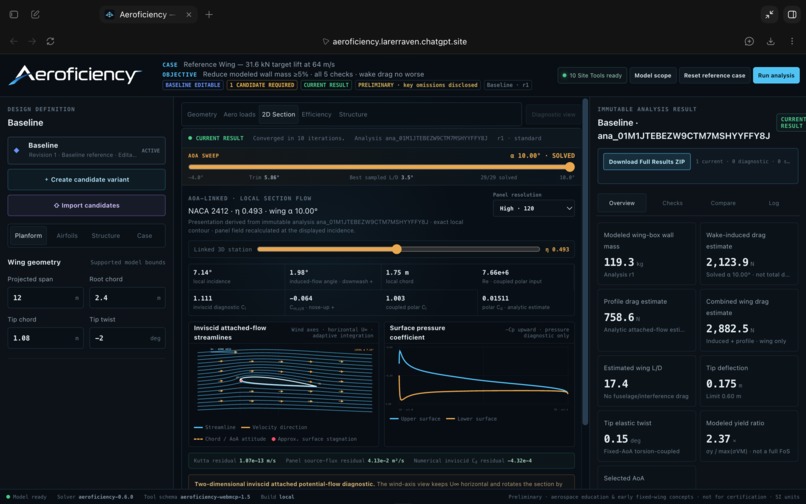The width and height of the screenshot is (806, 504).
Task: Open Model scope
Action: [x=652, y=75]
